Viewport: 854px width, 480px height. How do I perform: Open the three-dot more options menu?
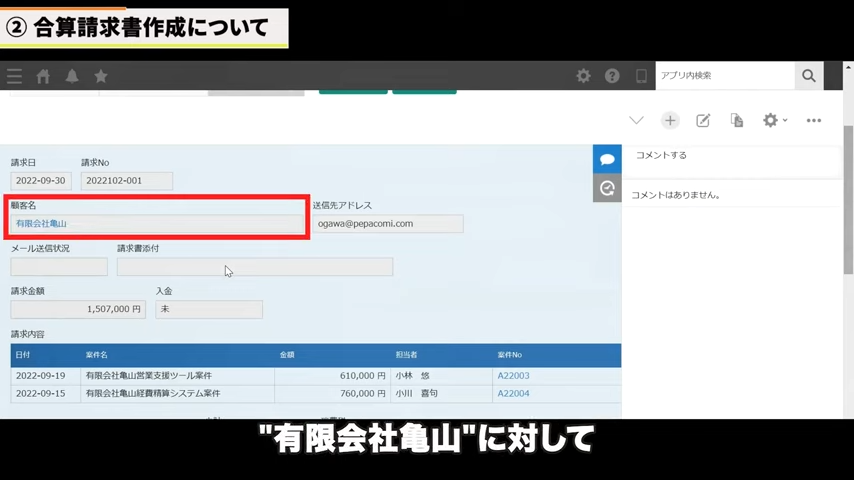(814, 120)
